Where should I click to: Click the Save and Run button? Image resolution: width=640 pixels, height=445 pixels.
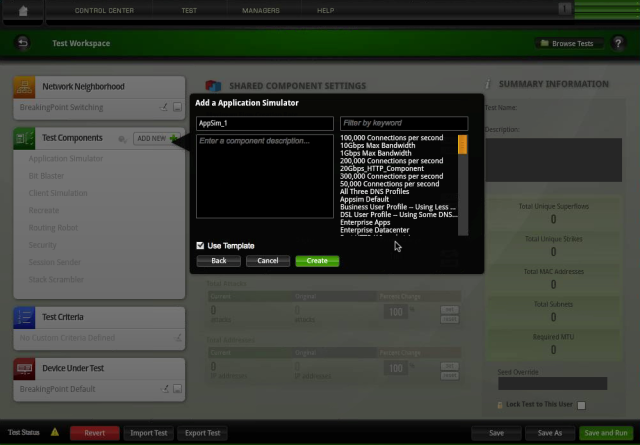tap(606, 433)
